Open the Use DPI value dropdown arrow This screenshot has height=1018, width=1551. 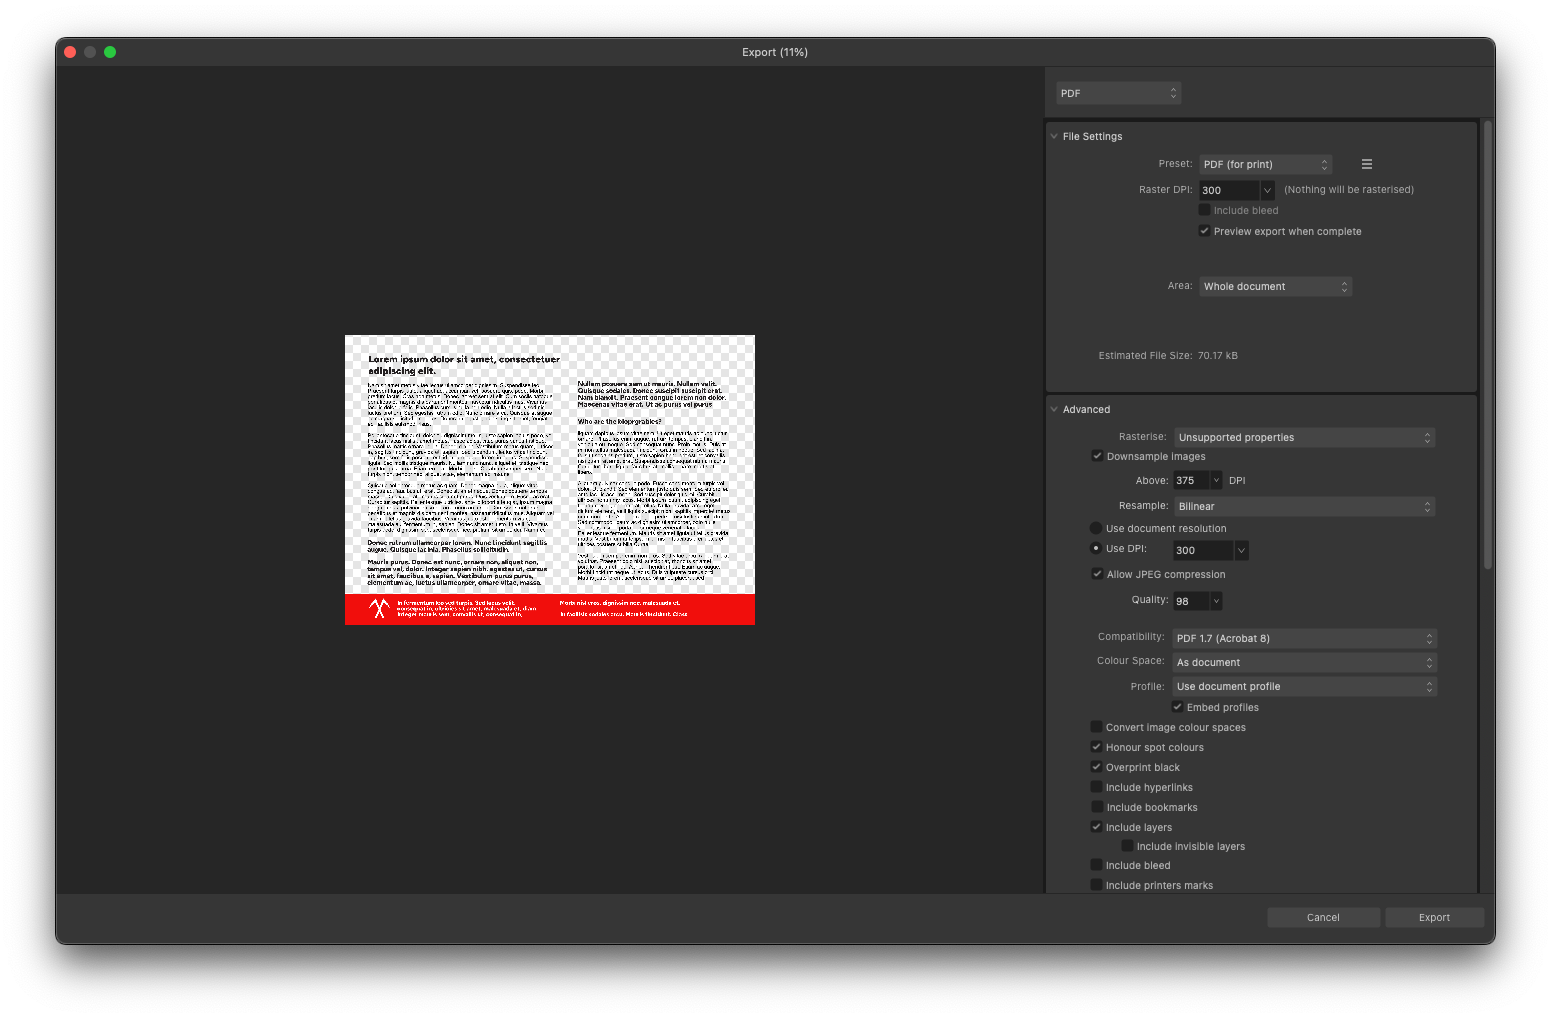[1241, 550]
